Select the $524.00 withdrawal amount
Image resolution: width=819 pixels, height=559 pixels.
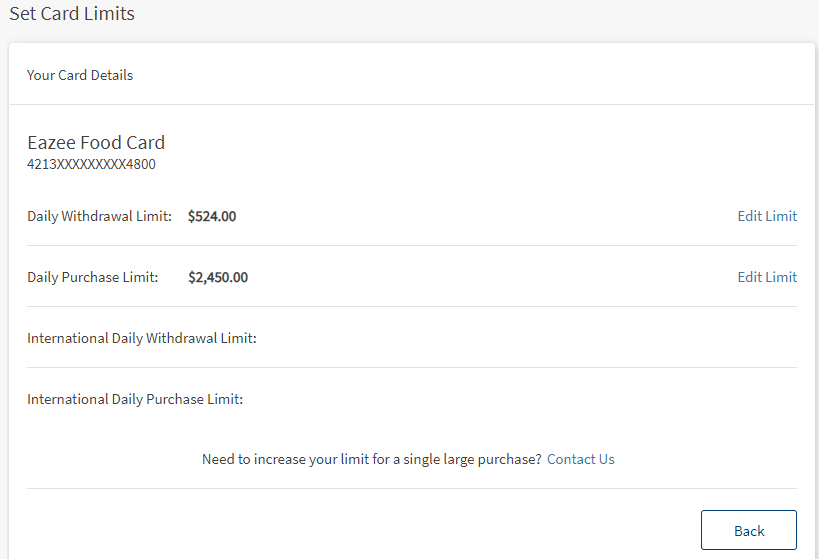212,216
